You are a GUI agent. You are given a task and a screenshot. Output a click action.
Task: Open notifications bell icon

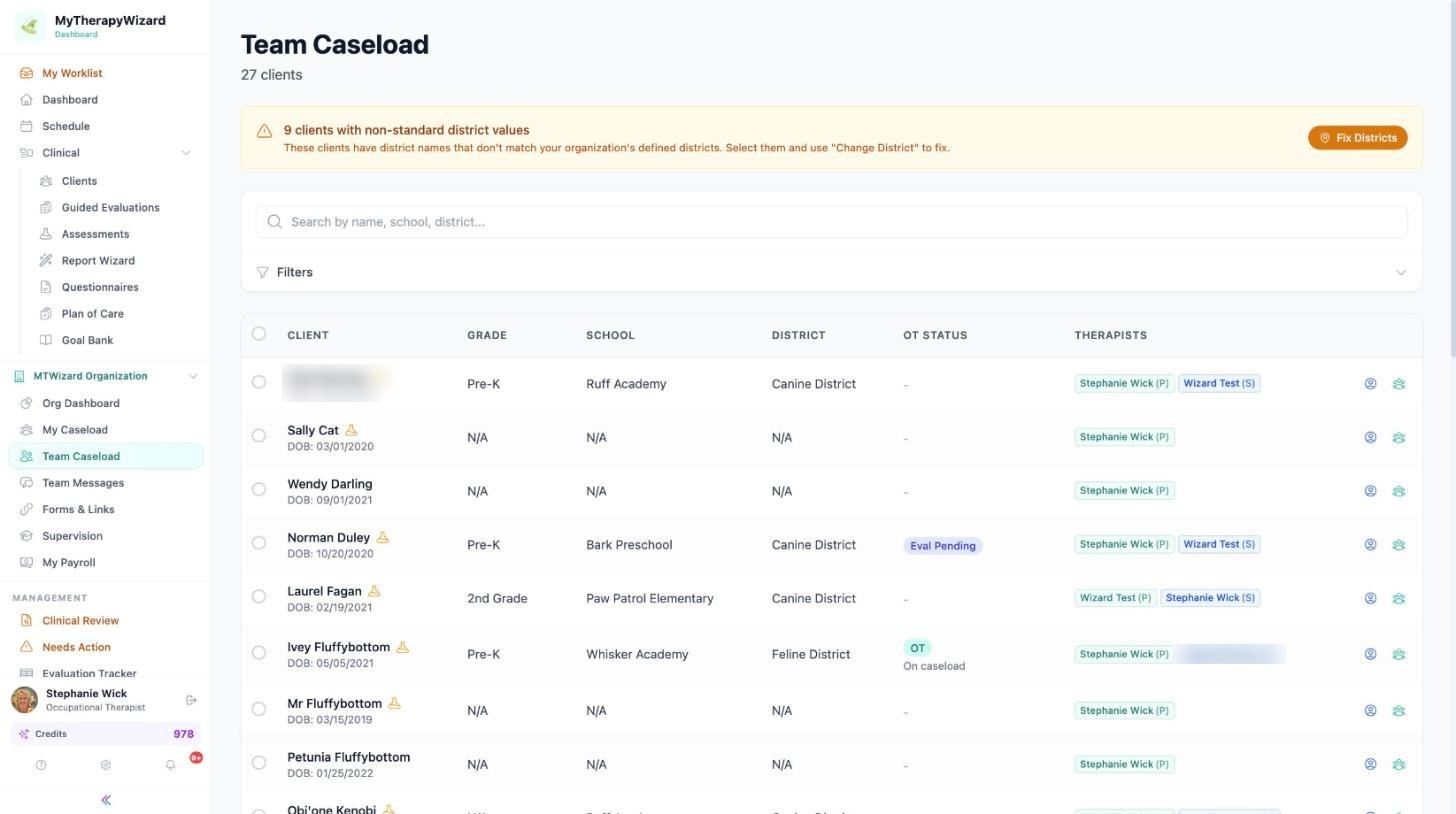point(170,765)
